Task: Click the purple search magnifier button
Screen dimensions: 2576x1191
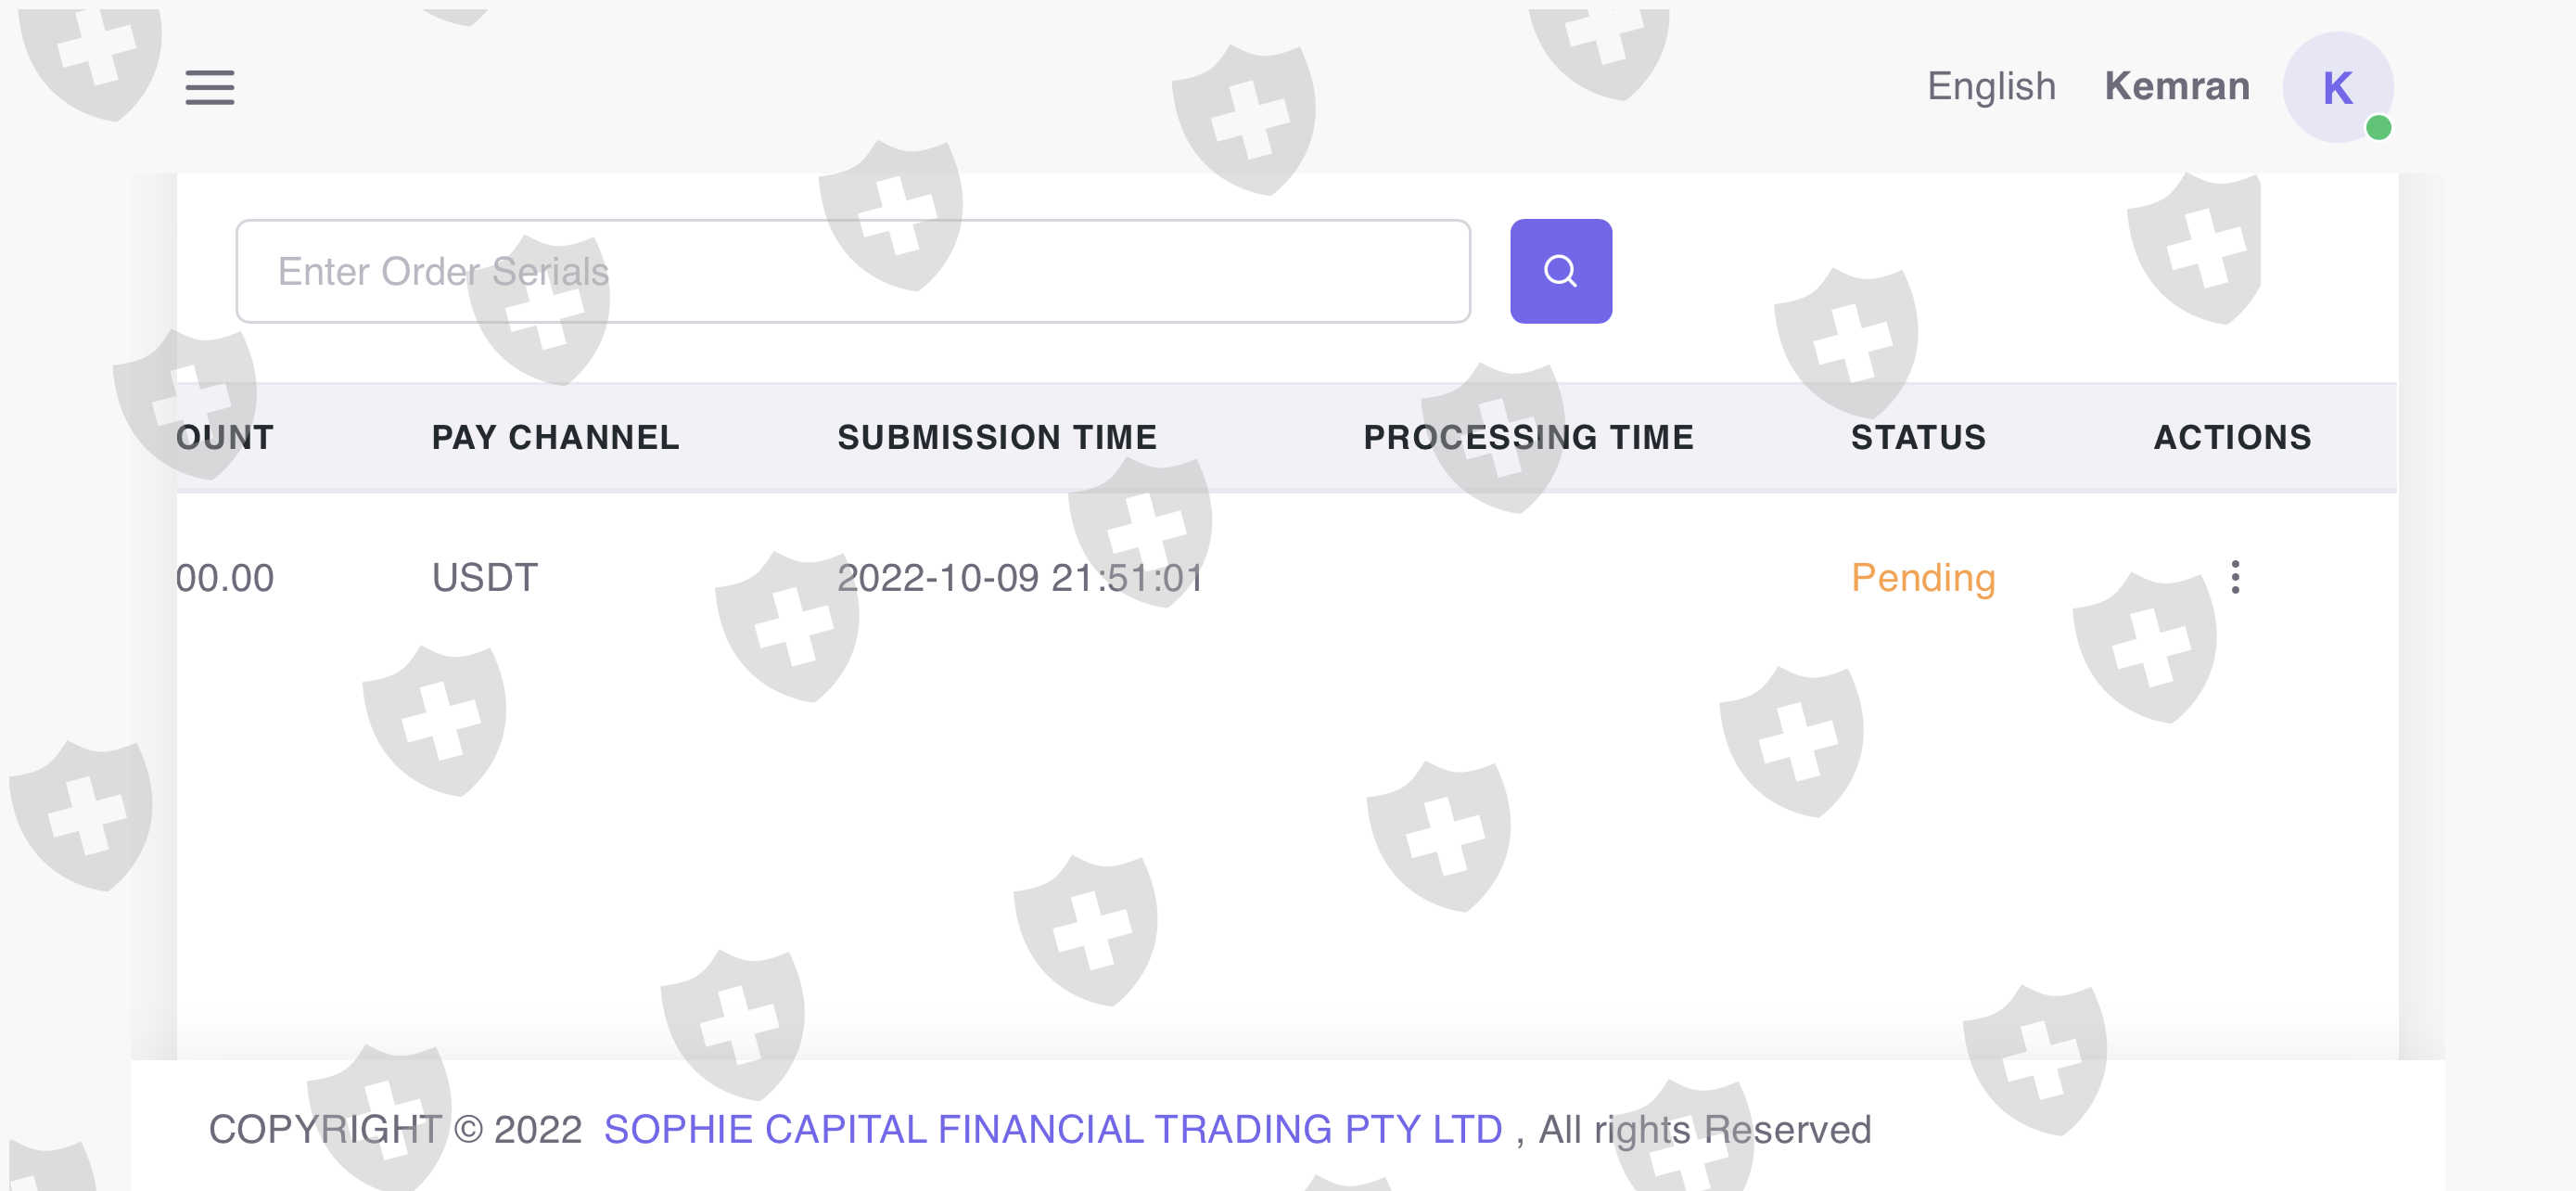Action: [1559, 271]
